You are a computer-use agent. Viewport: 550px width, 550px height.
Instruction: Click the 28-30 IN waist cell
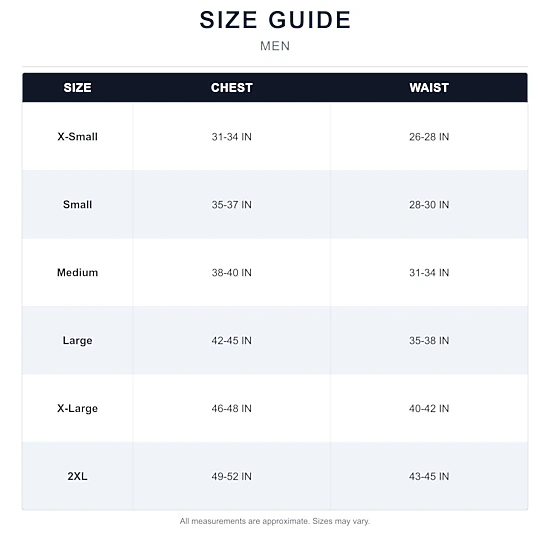(x=429, y=205)
